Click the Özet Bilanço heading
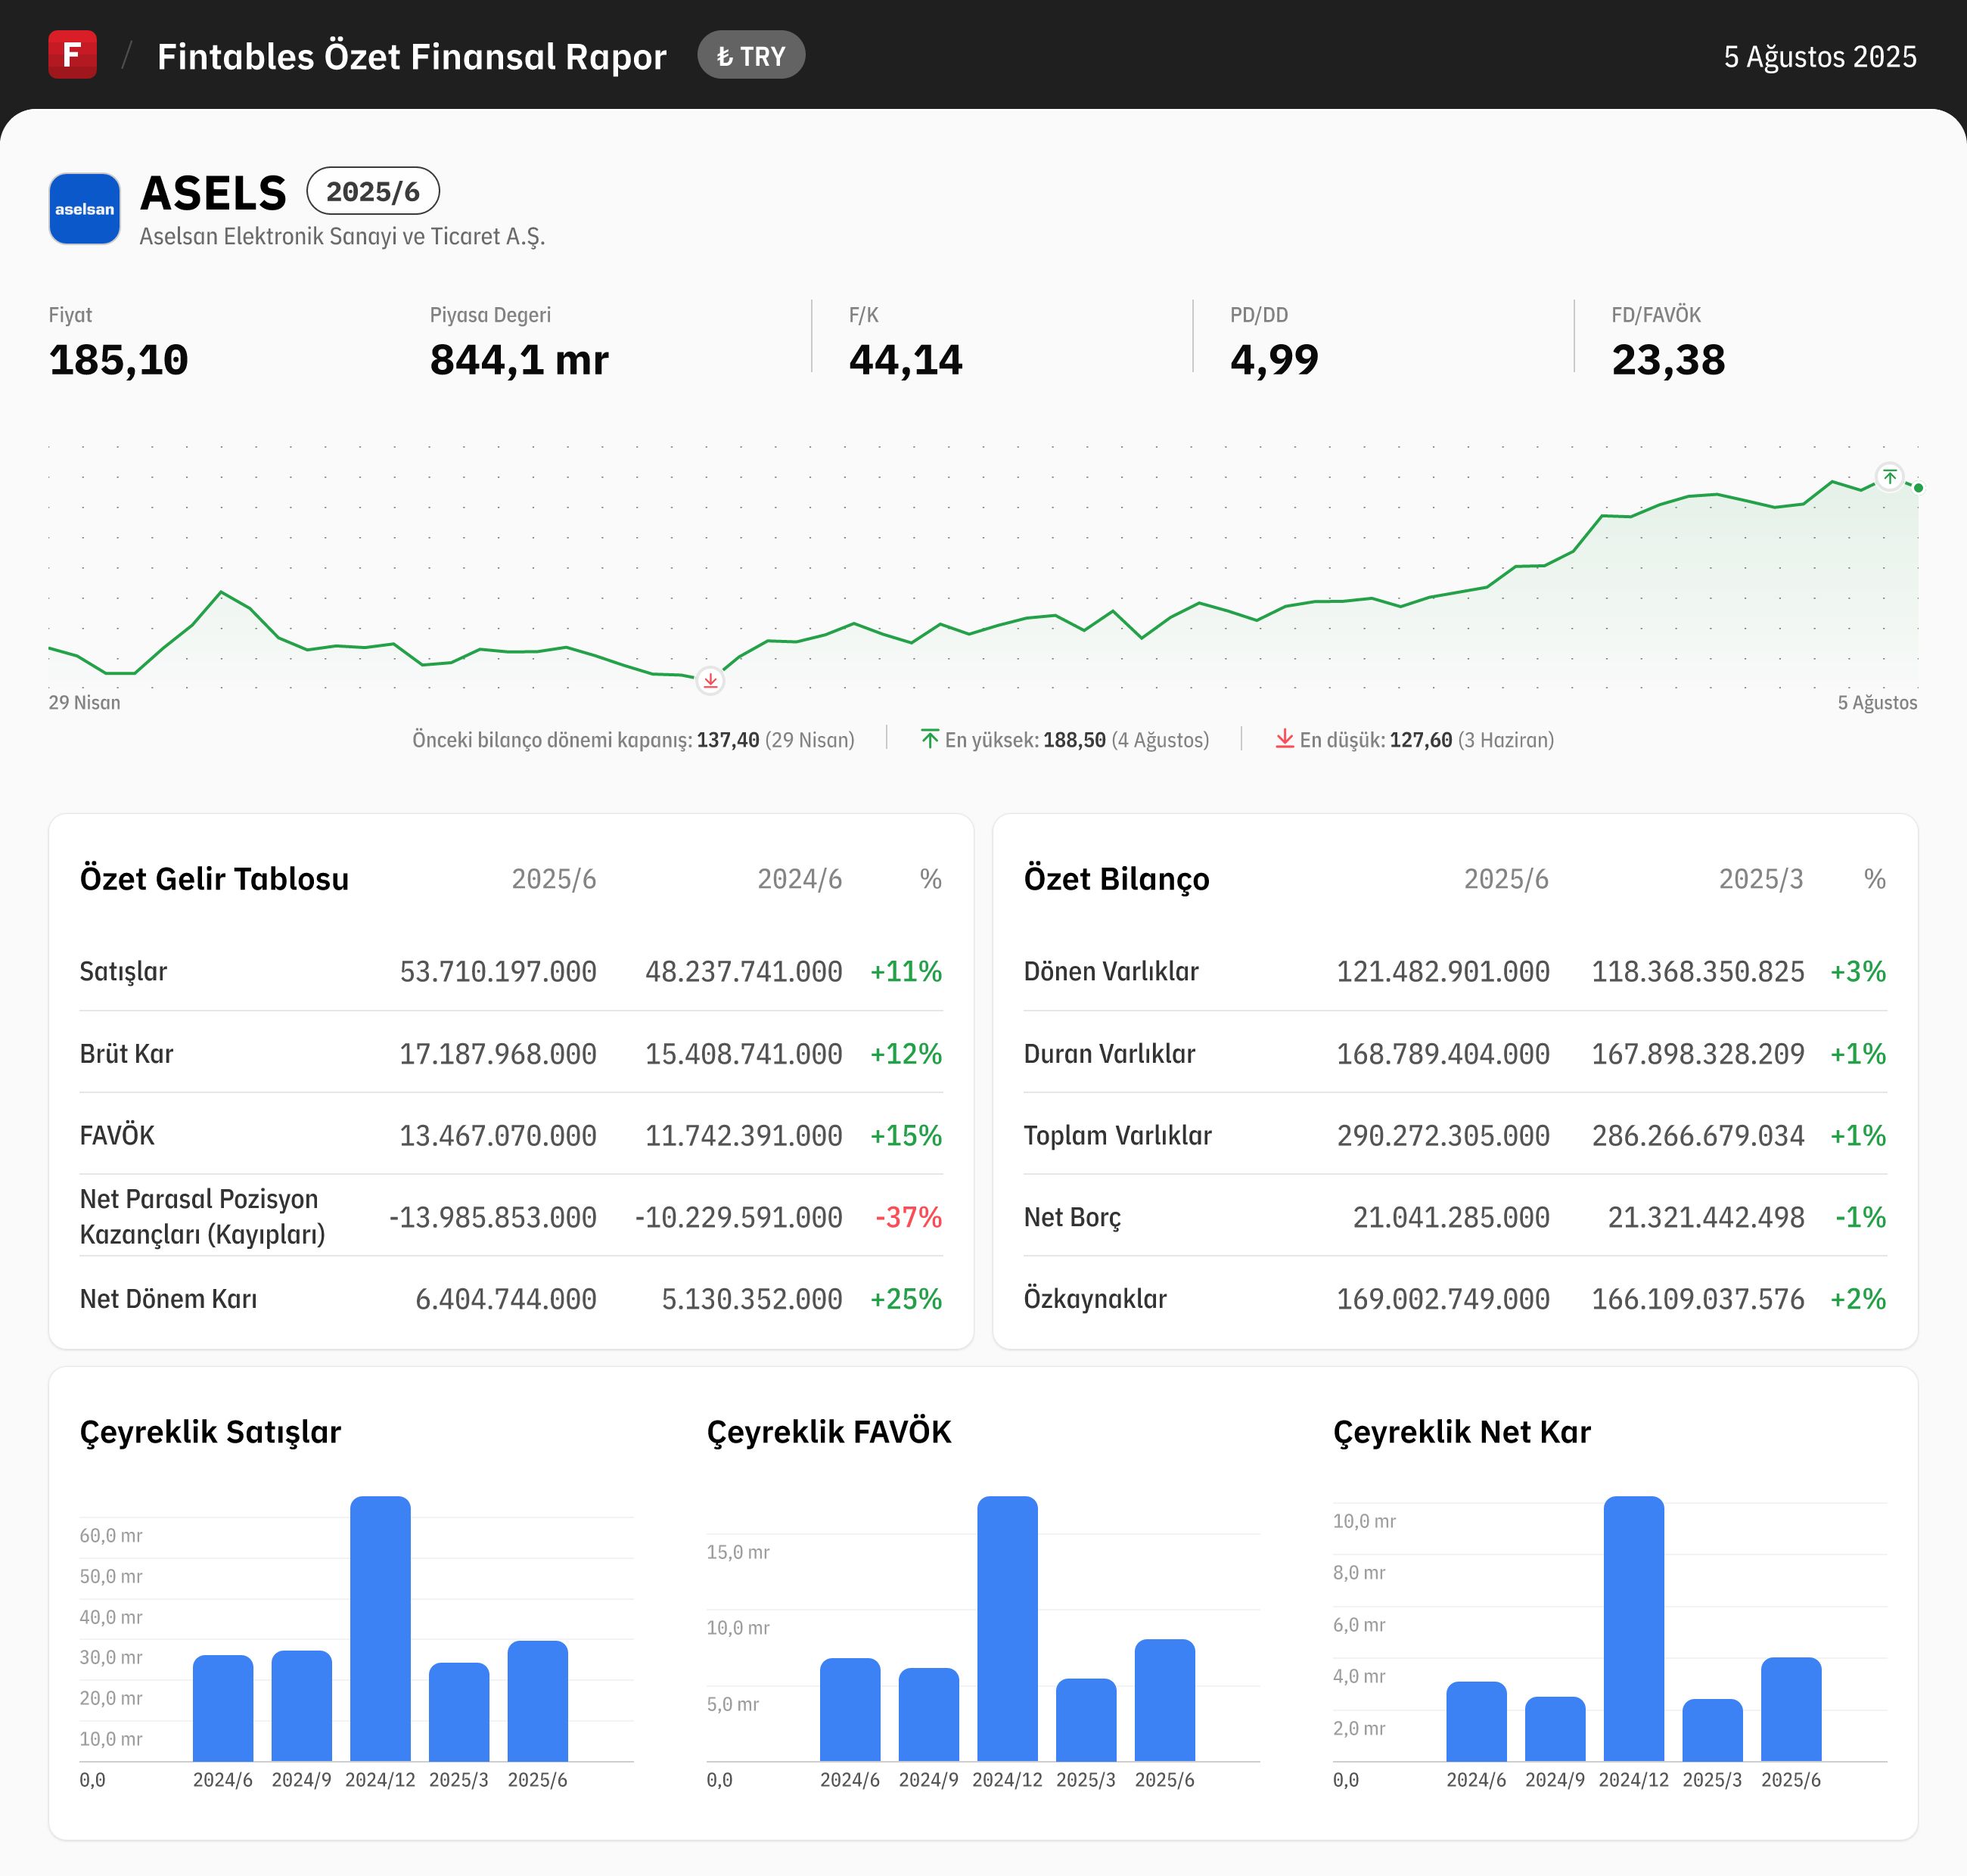This screenshot has height=1876, width=1967. point(1116,878)
